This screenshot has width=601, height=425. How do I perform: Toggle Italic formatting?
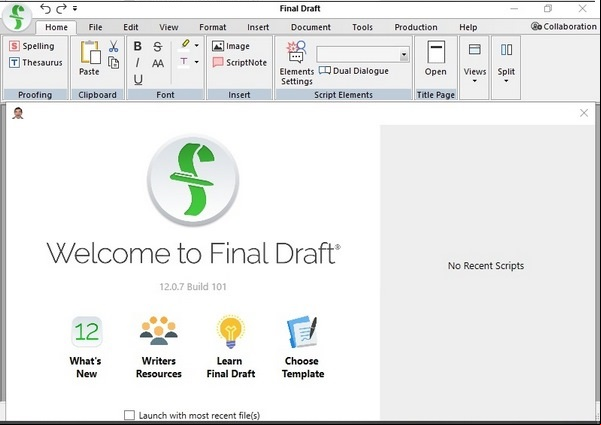[x=138, y=63]
